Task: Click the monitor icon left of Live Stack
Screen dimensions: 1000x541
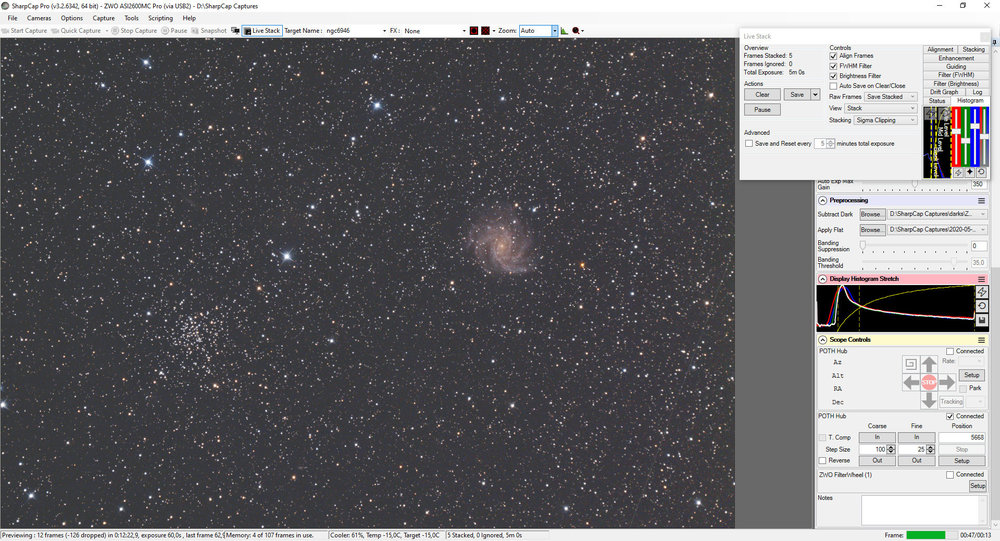Action: coord(235,31)
